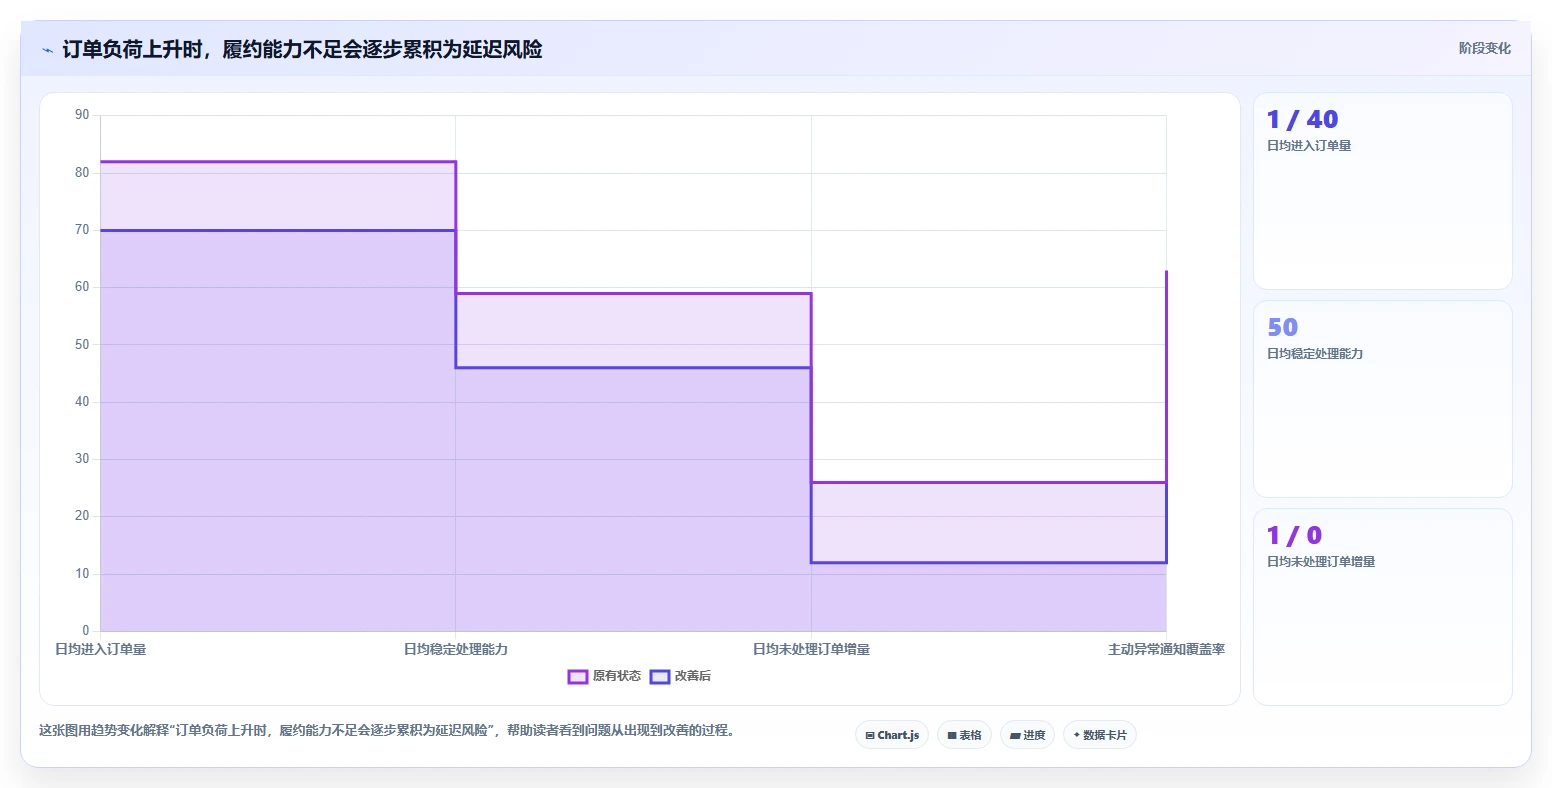Click the y-axis tick value 40
This screenshot has width=1552, height=788.
(x=82, y=402)
